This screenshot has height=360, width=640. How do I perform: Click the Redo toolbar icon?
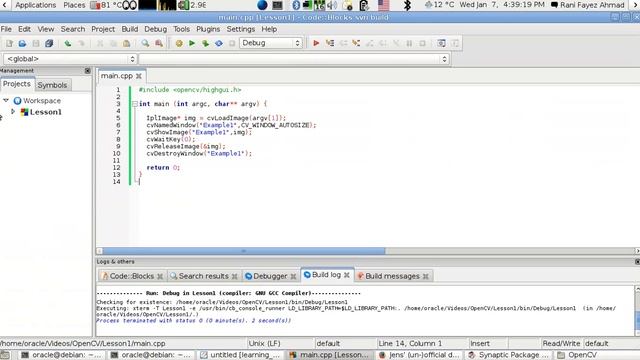(81, 43)
